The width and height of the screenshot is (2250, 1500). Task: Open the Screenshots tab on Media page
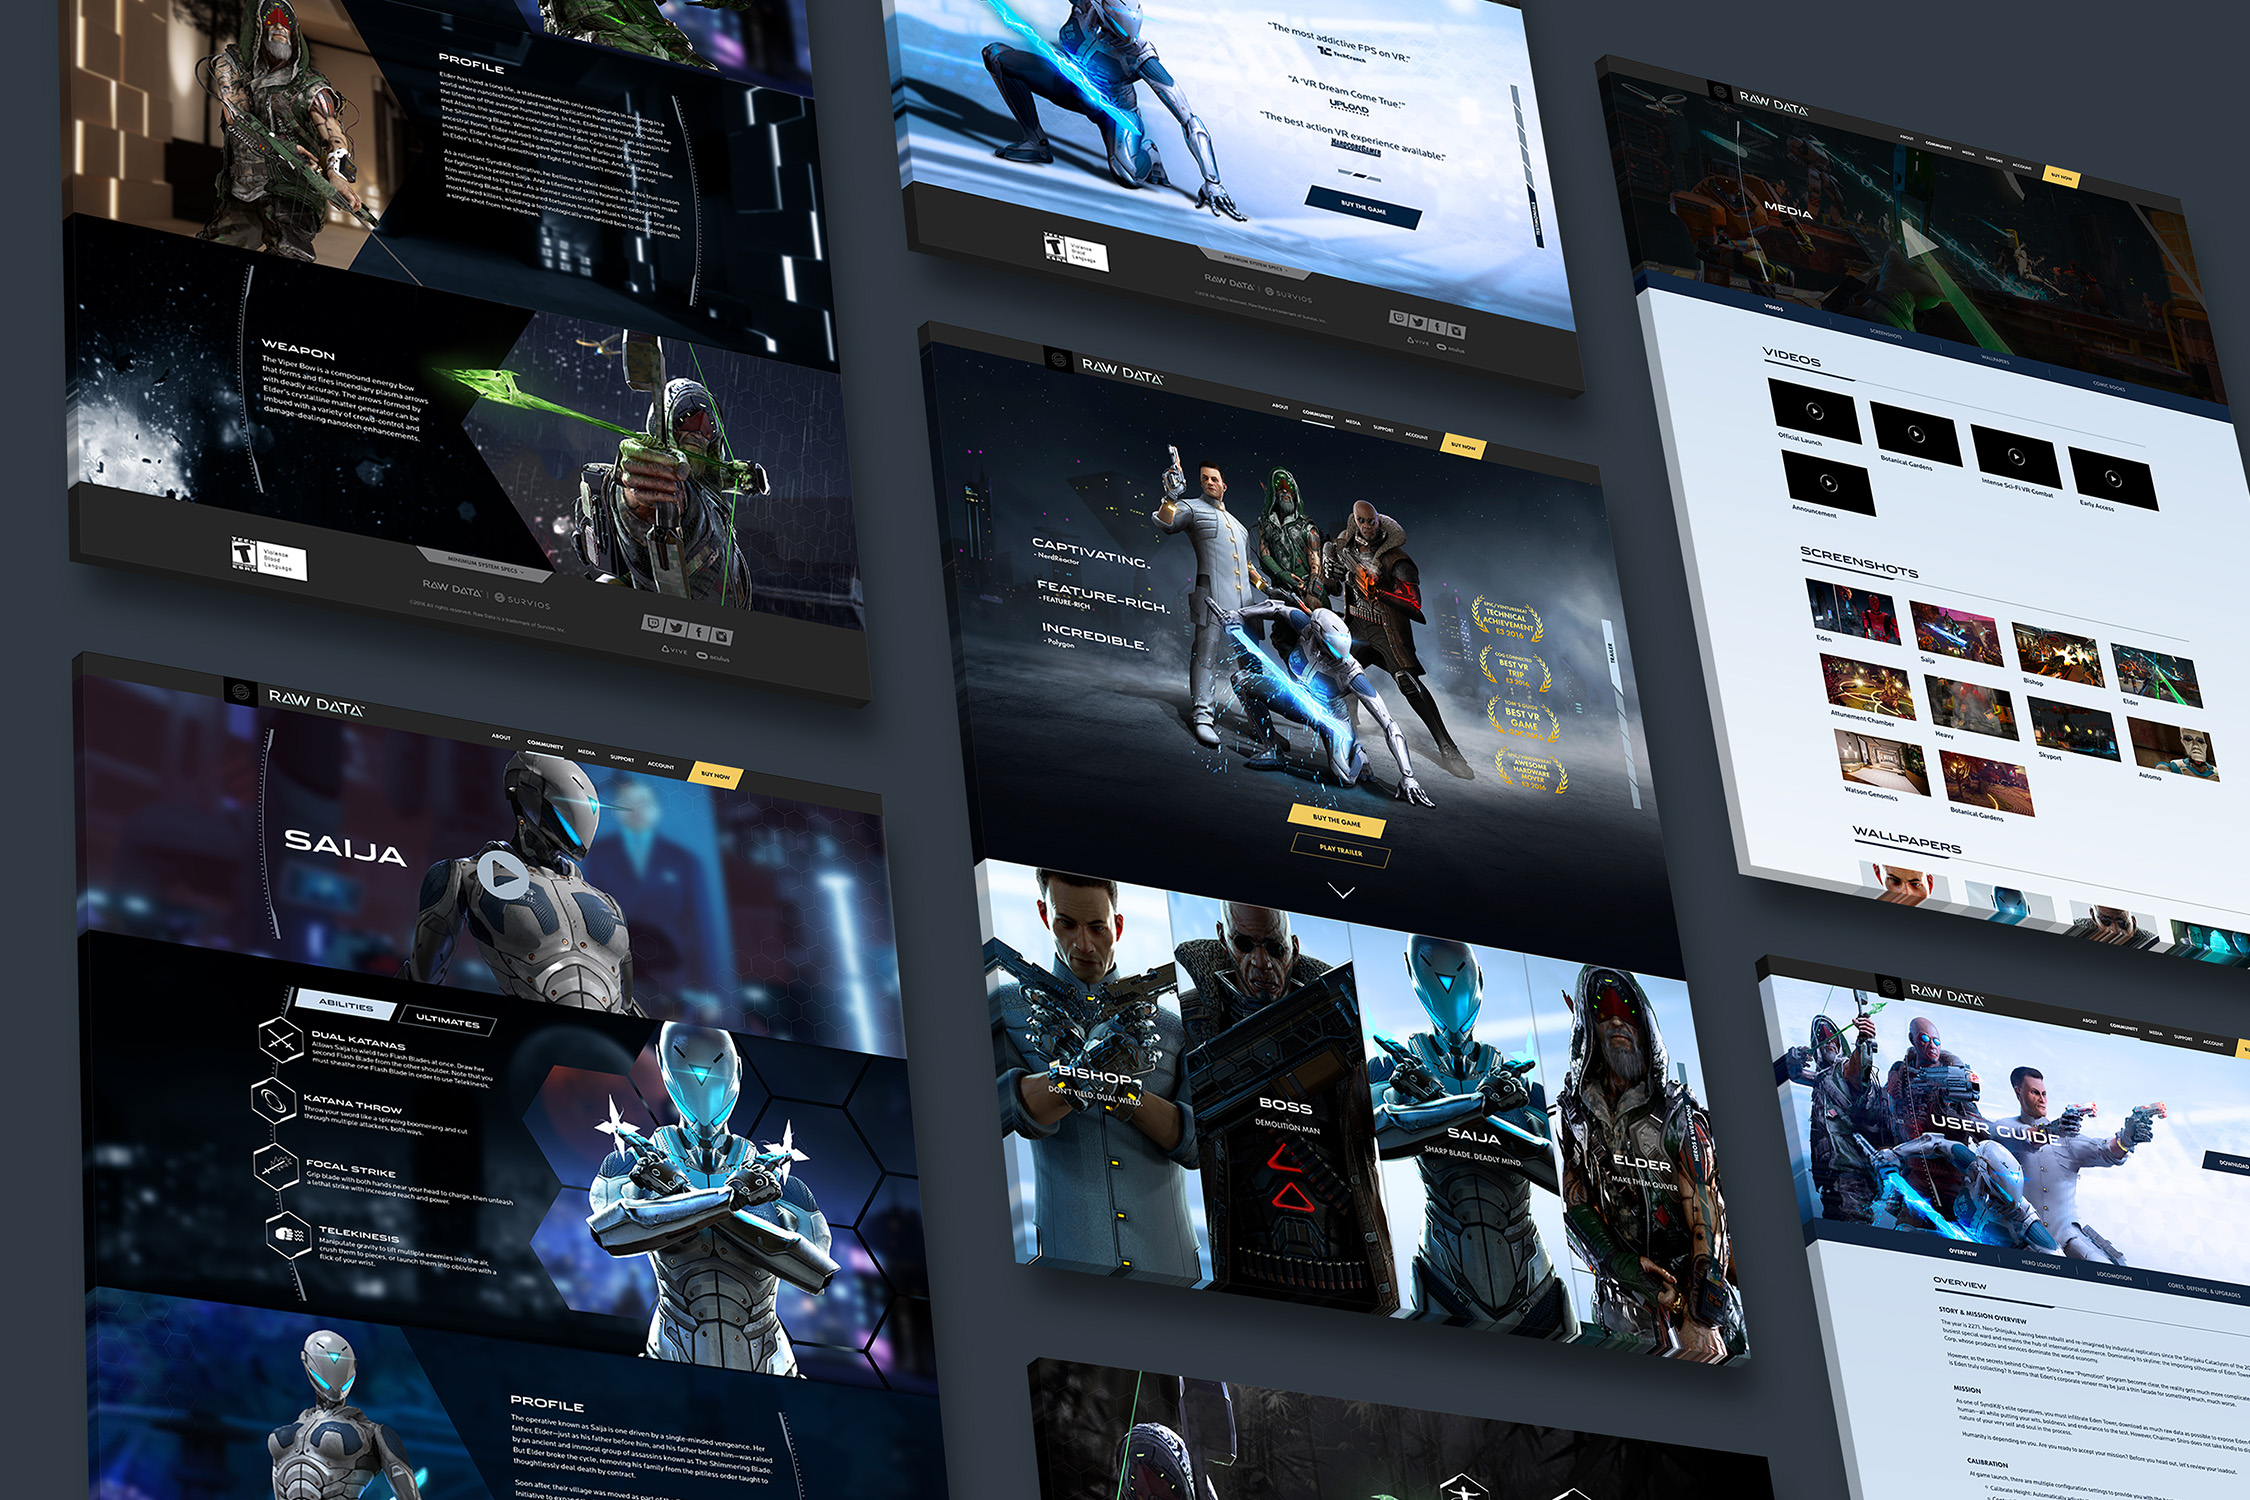click(x=1886, y=335)
